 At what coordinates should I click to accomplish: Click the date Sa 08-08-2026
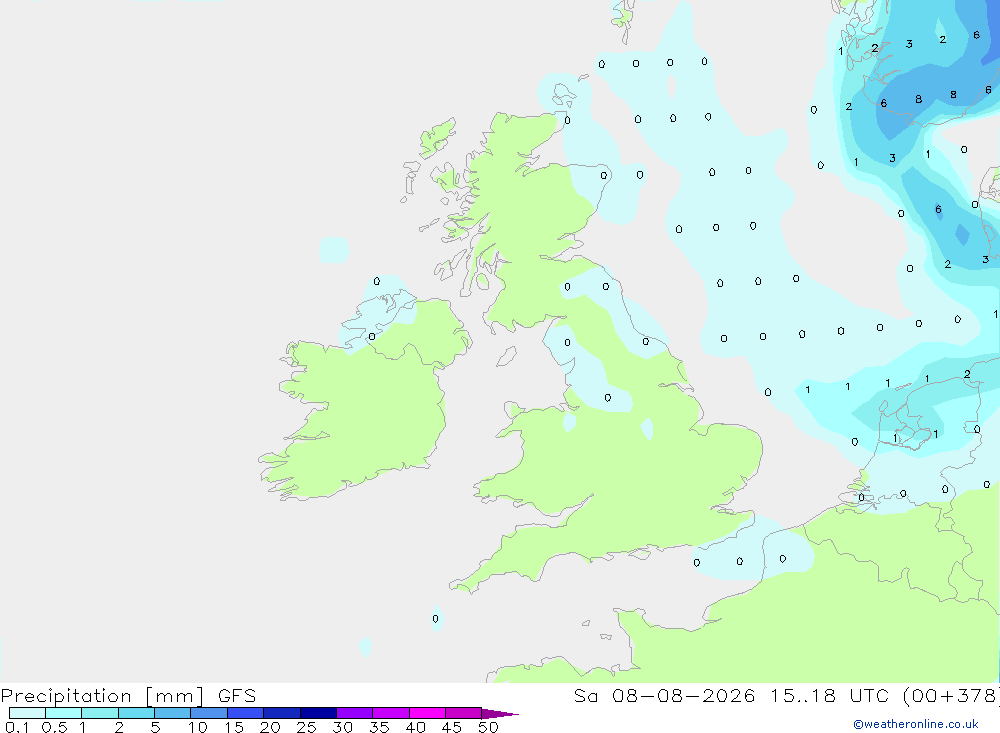point(665,695)
